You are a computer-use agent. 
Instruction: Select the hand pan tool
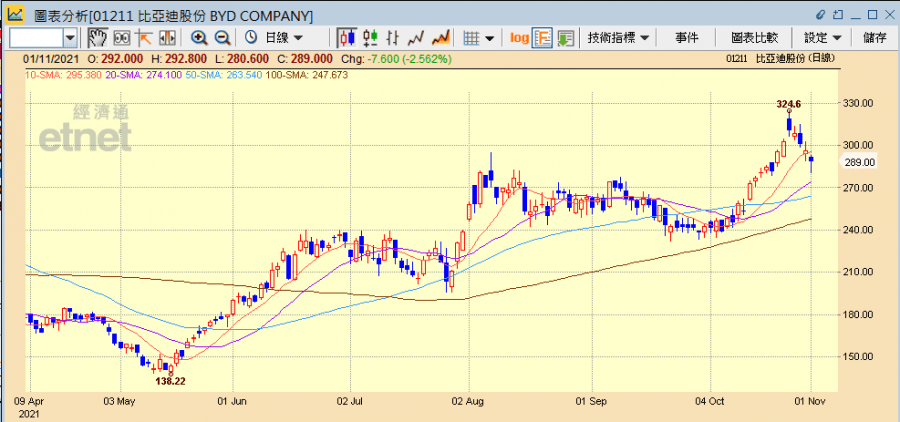(x=98, y=37)
